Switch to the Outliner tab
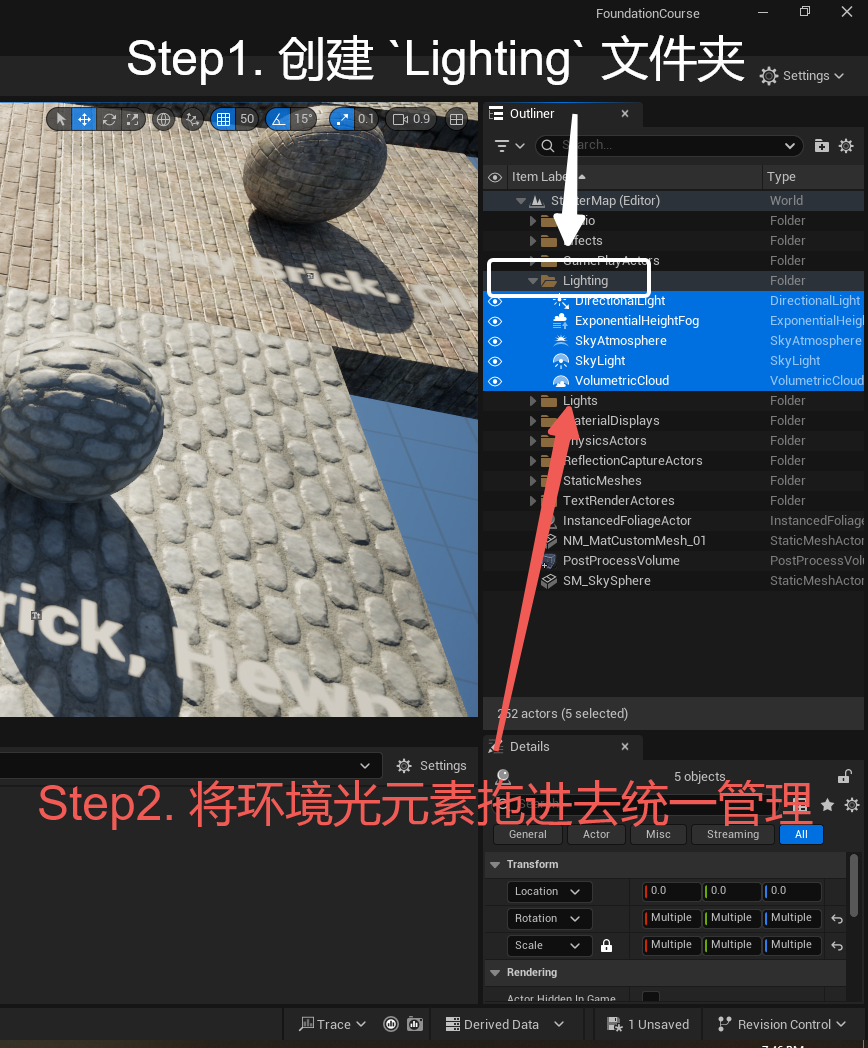This screenshot has width=868, height=1048. pyautogui.click(x=532, y=114)
